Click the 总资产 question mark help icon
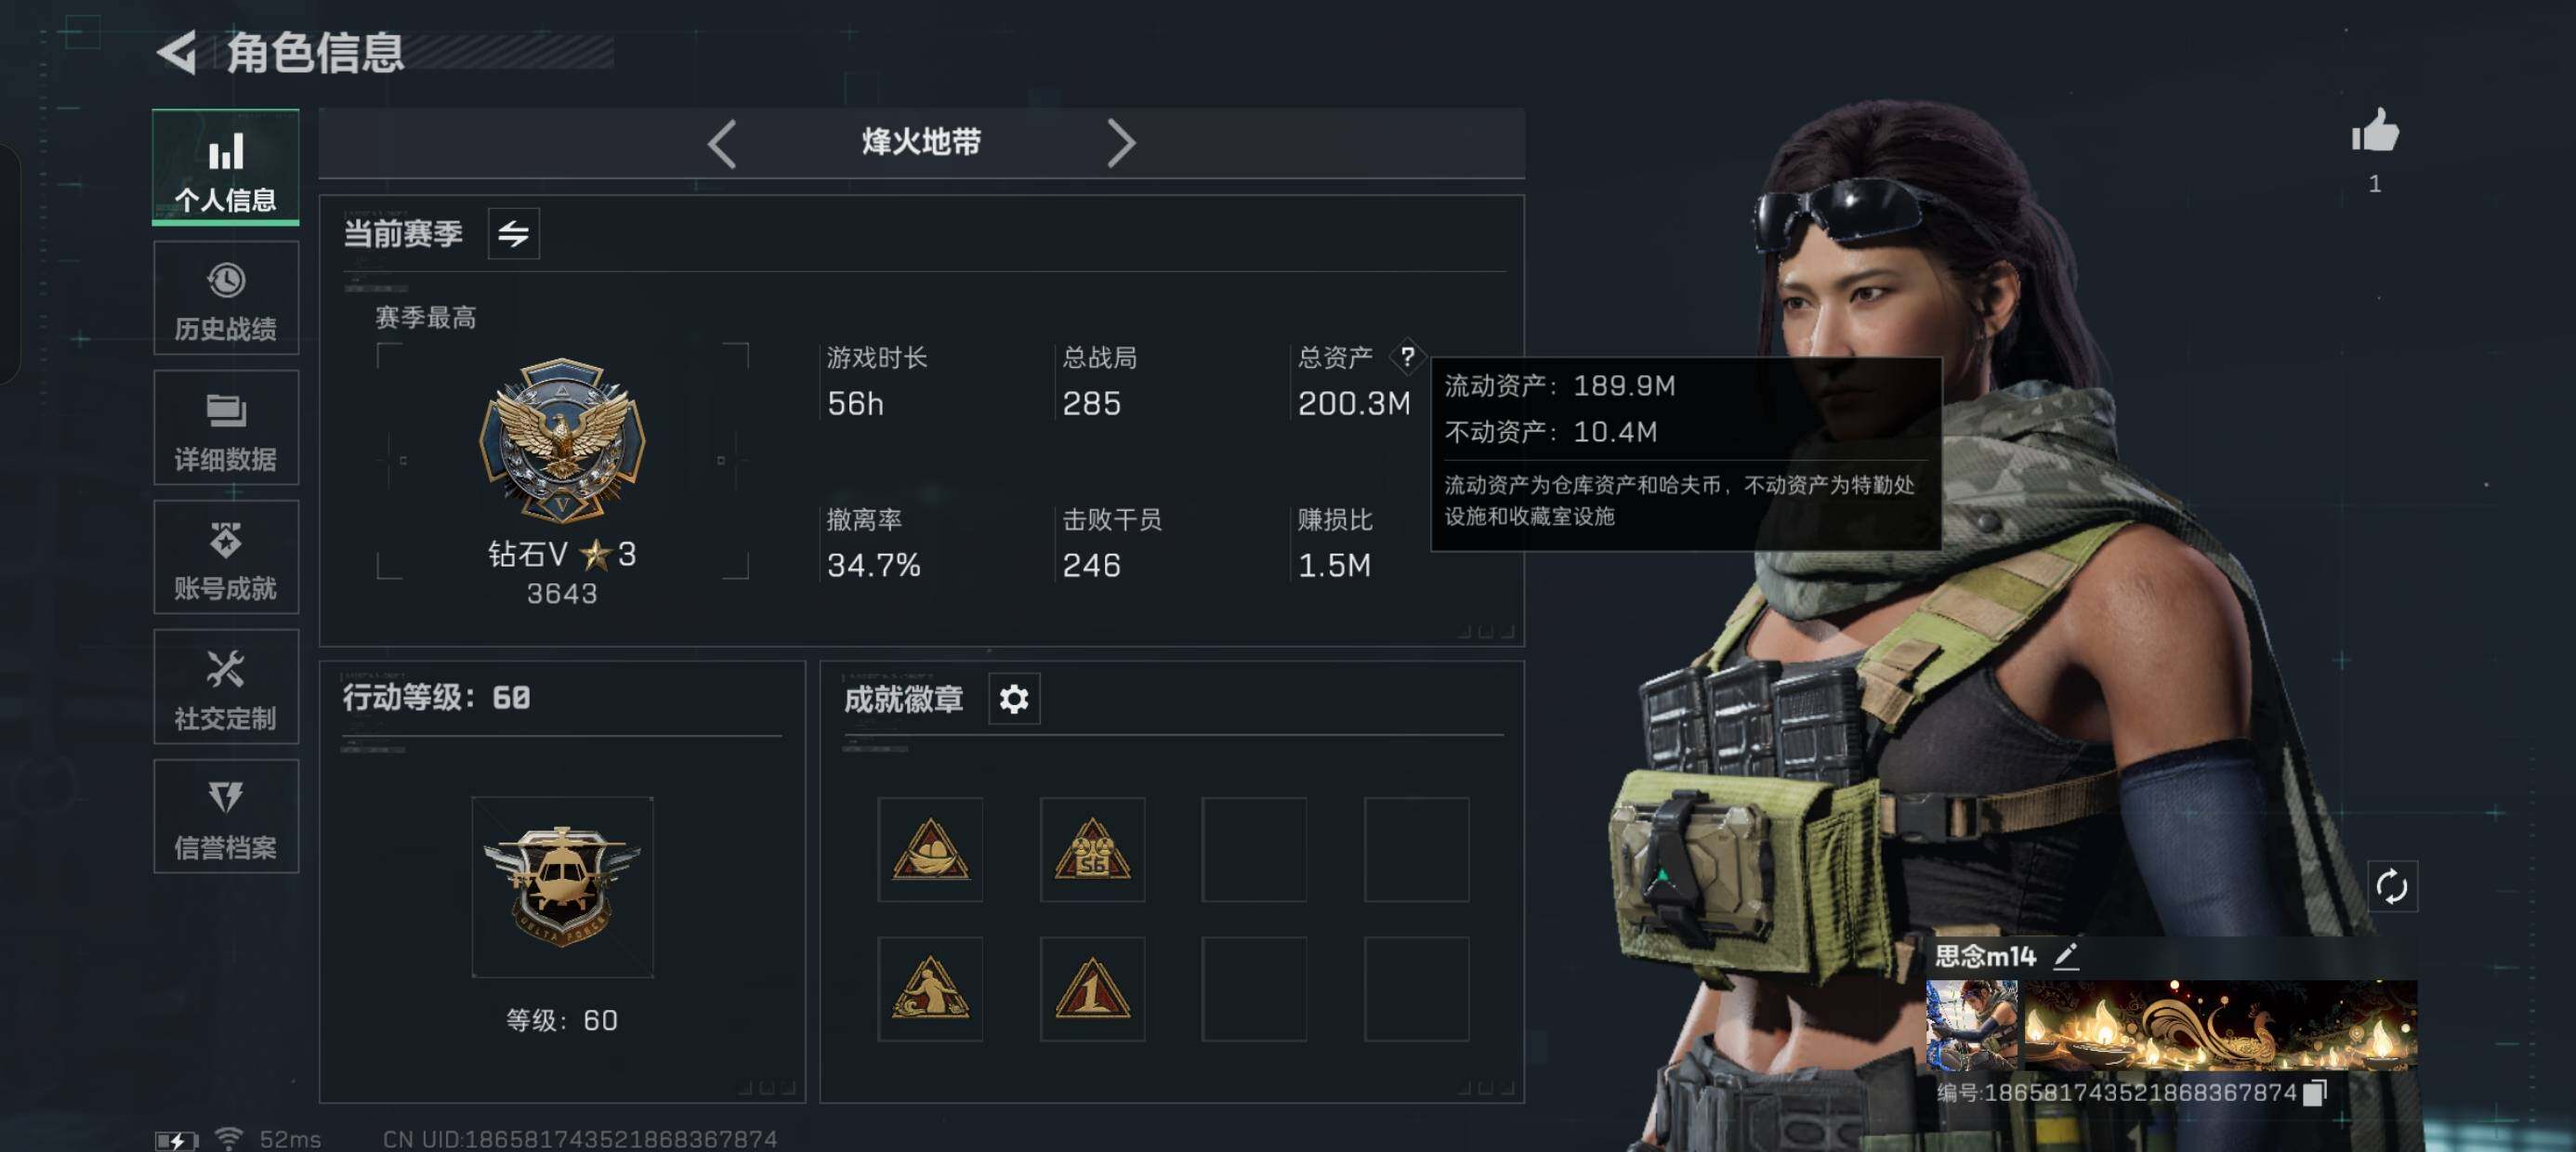The width and height of the screenshot is (2576, 1152). [1407, 357]
